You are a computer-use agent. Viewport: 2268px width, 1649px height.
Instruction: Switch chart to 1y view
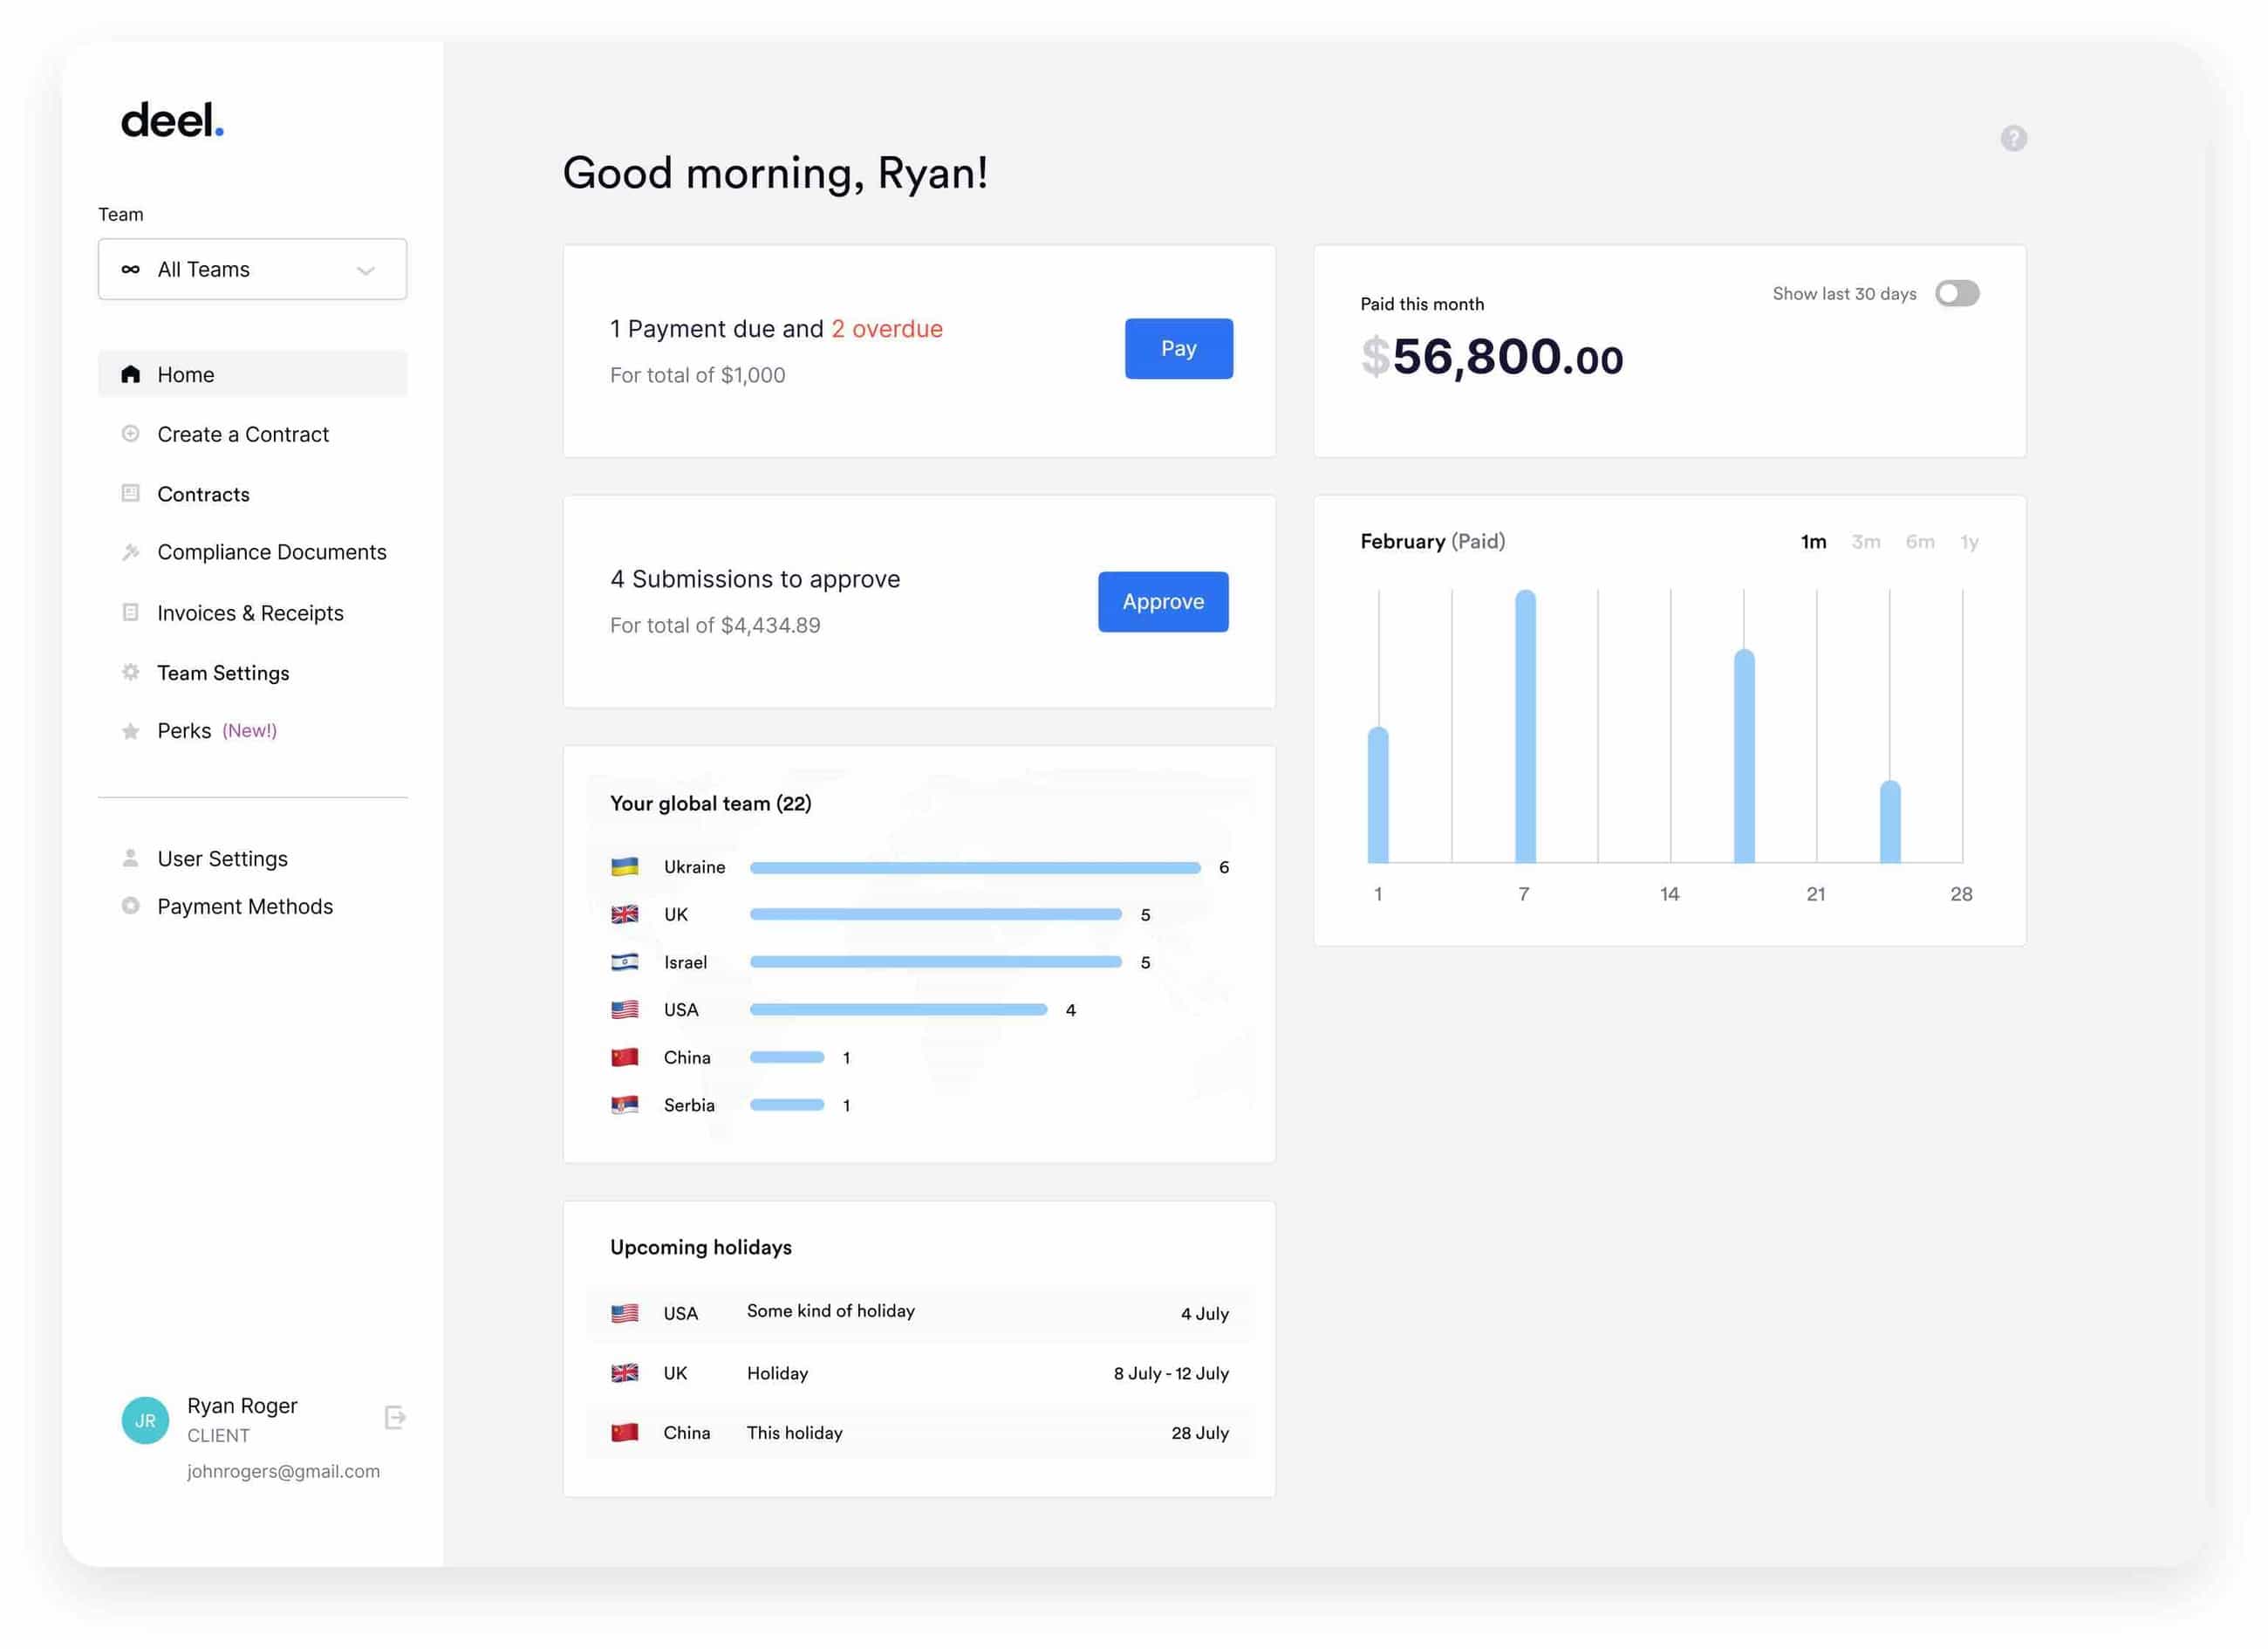[1970, 541]
